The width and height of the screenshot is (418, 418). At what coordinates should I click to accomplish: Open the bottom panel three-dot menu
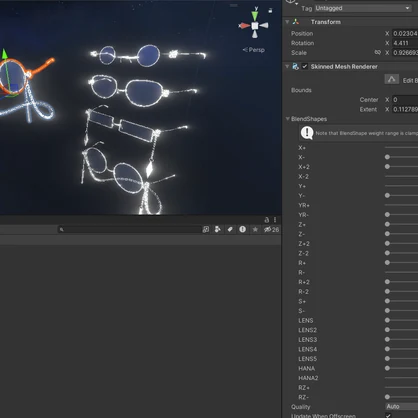[275, 220]
